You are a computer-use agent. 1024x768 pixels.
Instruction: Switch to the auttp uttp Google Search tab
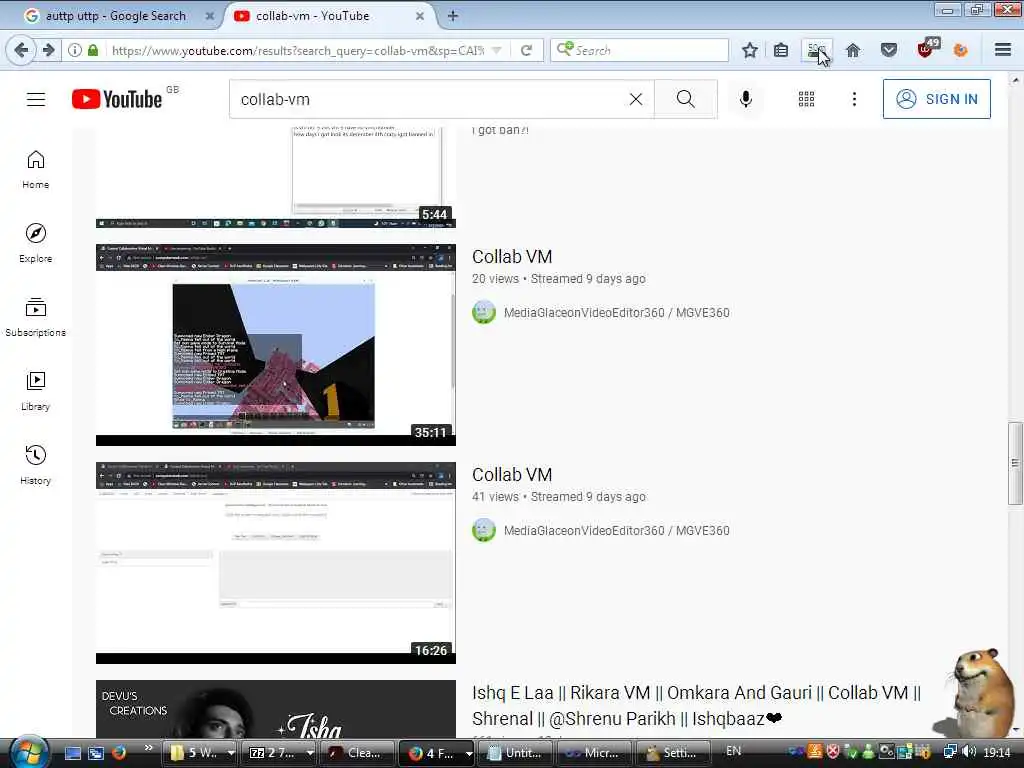pos(116,16)
